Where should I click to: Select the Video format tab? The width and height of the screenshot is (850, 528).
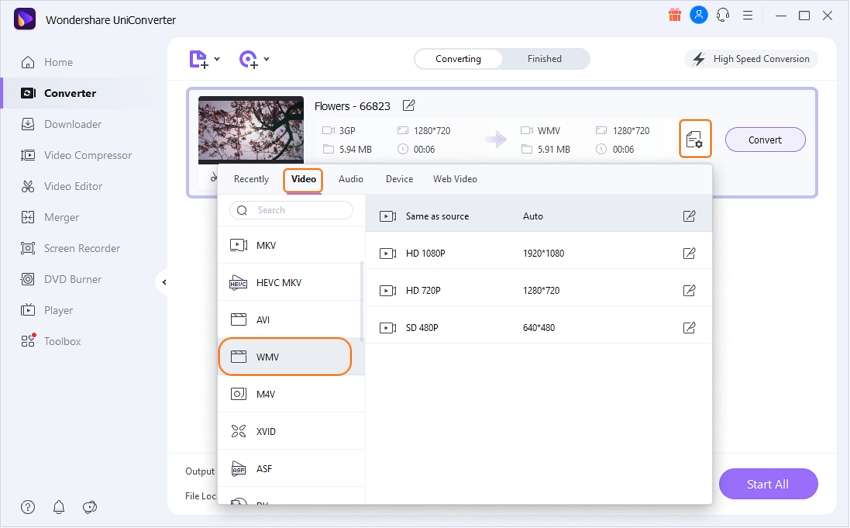[x=303, y=179]
